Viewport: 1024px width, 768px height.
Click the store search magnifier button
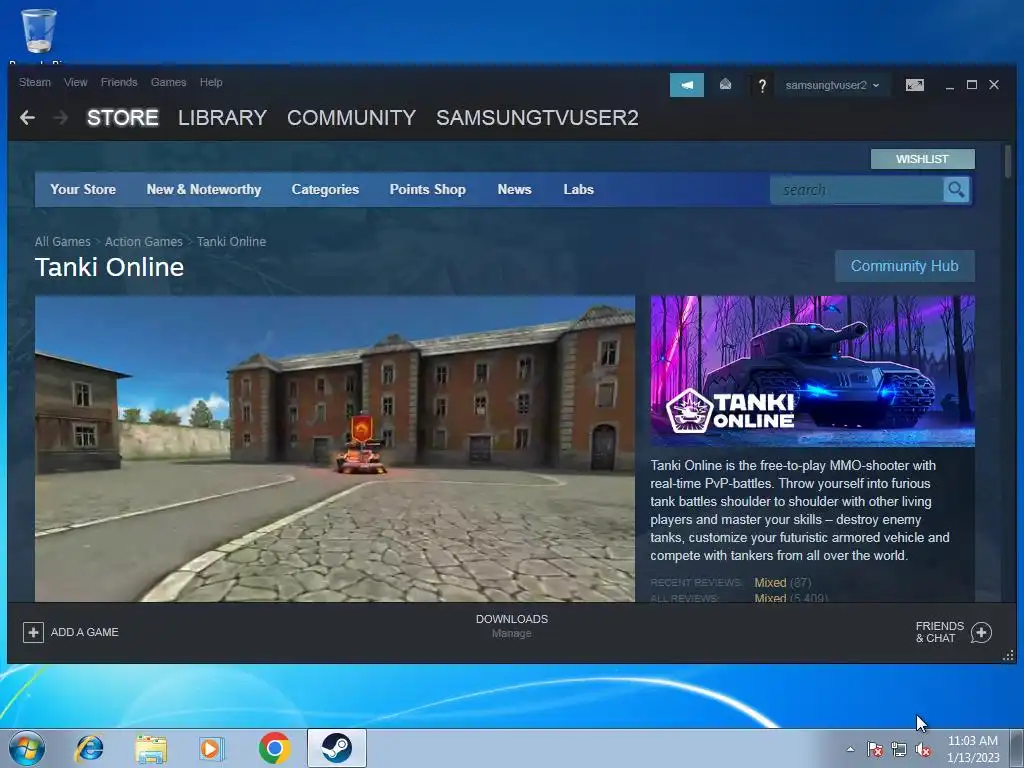pos(956,190)
